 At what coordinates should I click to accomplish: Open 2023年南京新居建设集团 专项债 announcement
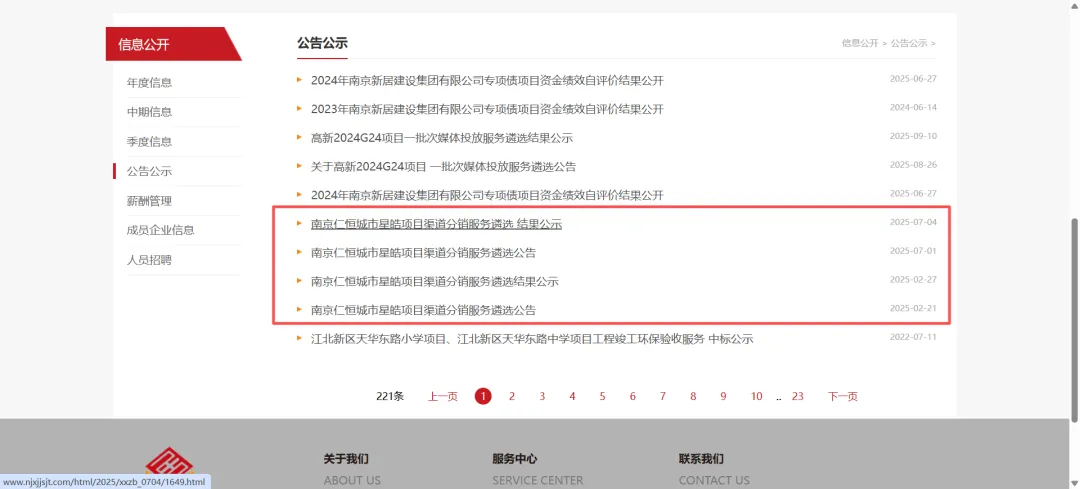click(x=487, y=109)
